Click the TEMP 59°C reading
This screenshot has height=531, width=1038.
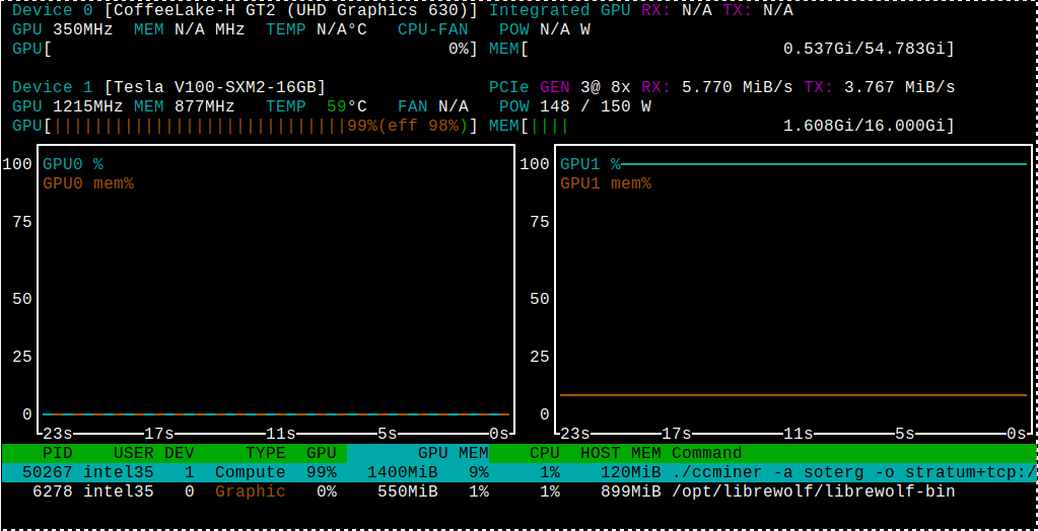tap(316, 107)
